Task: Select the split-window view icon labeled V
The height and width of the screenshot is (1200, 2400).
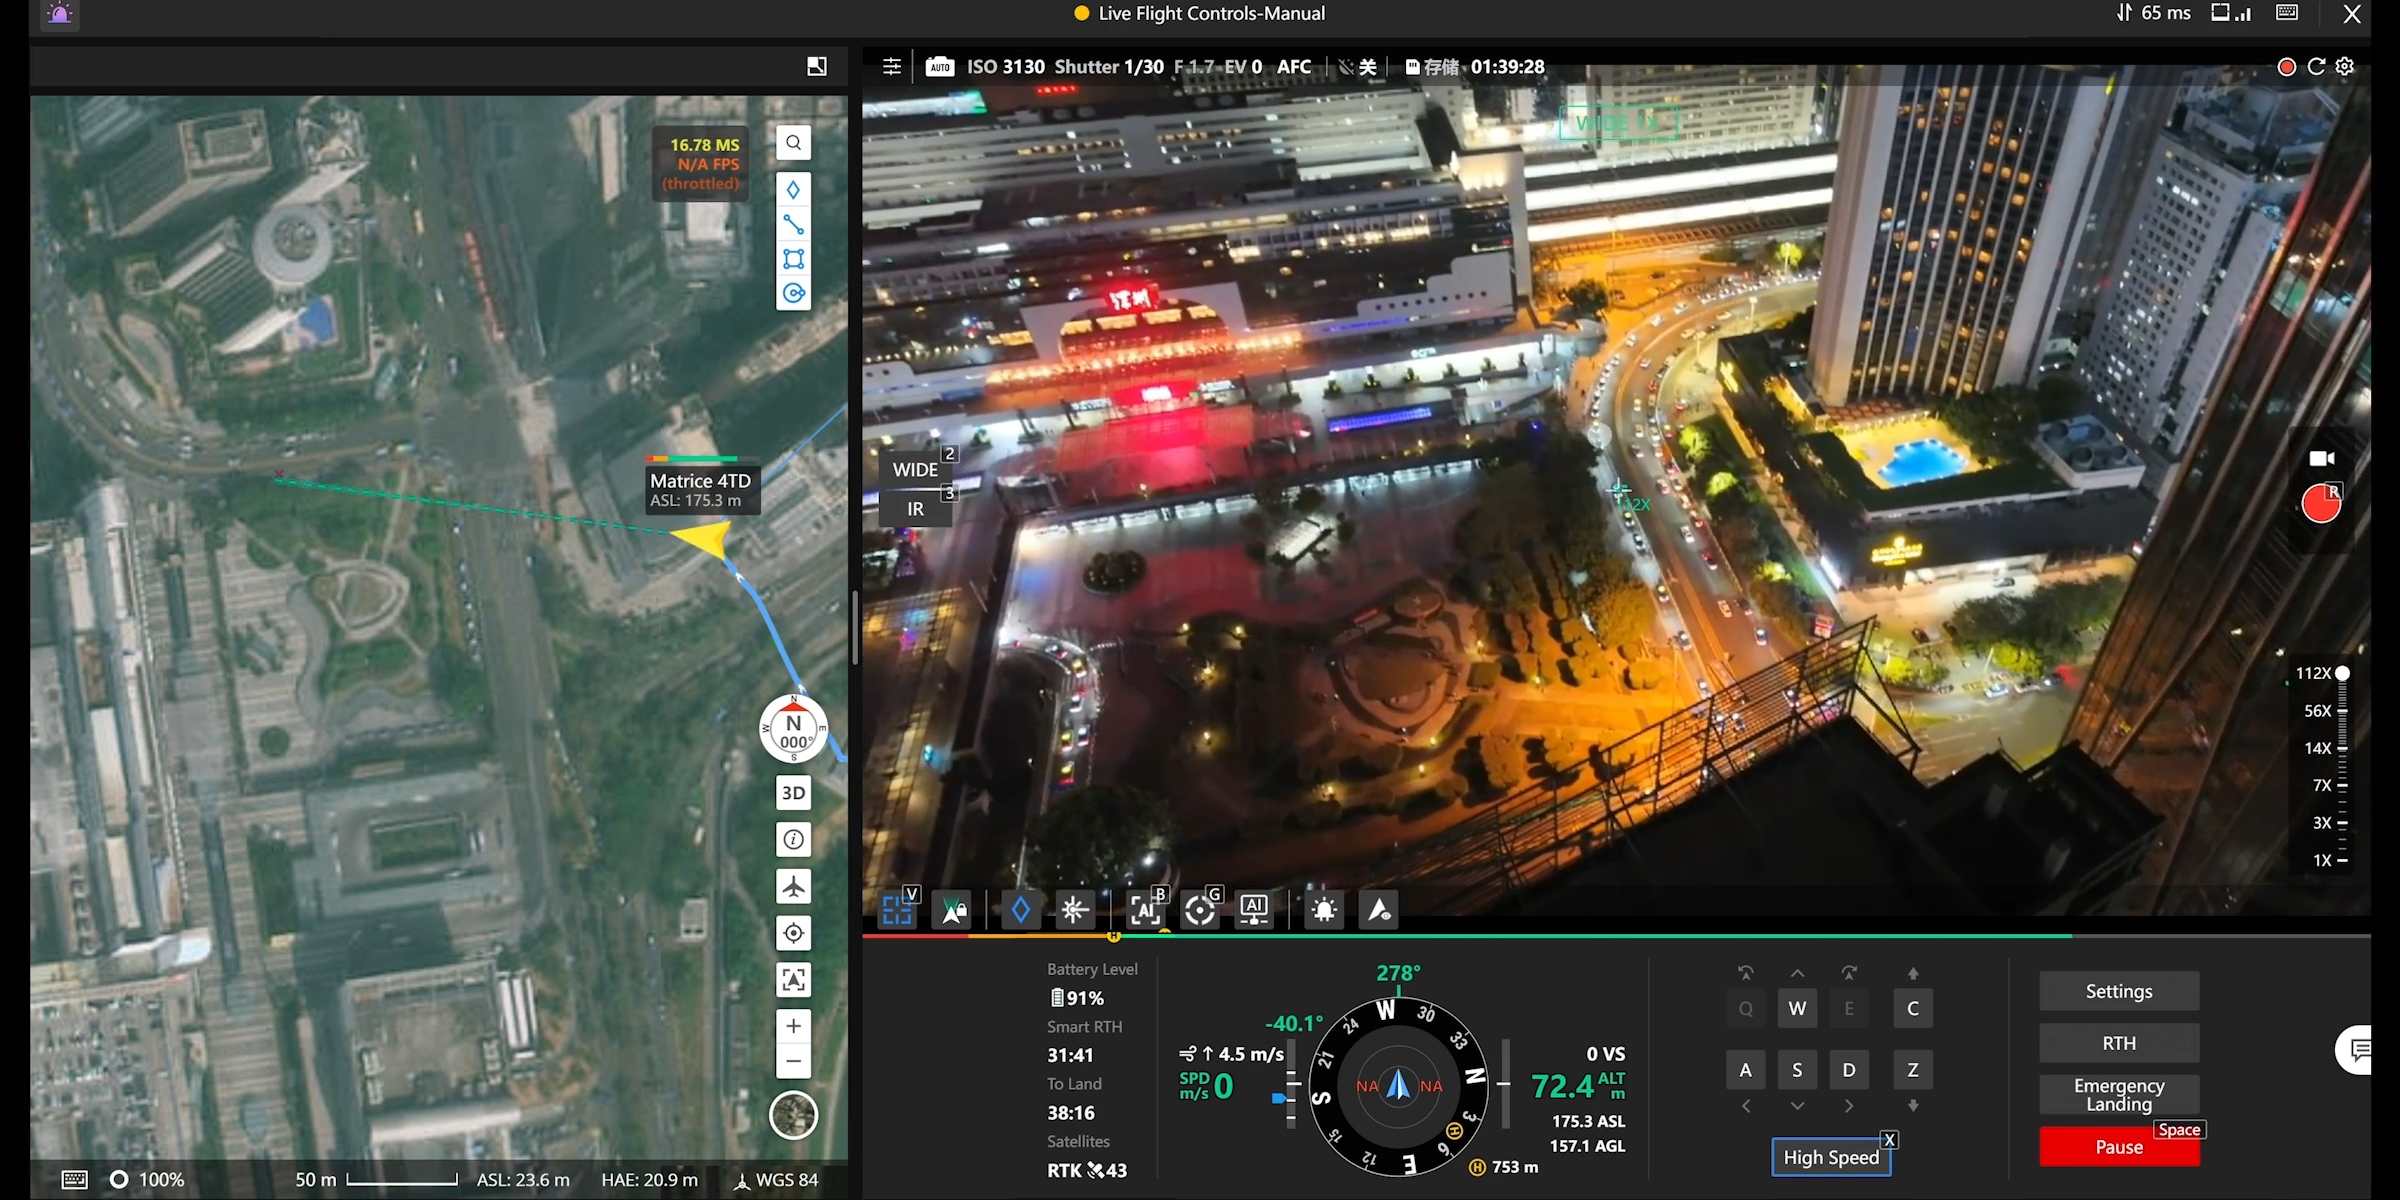Action: tap(897, 910)
